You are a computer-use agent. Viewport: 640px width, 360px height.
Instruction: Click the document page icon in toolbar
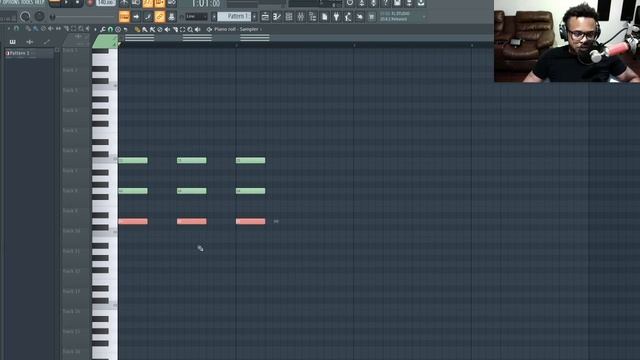324,16
